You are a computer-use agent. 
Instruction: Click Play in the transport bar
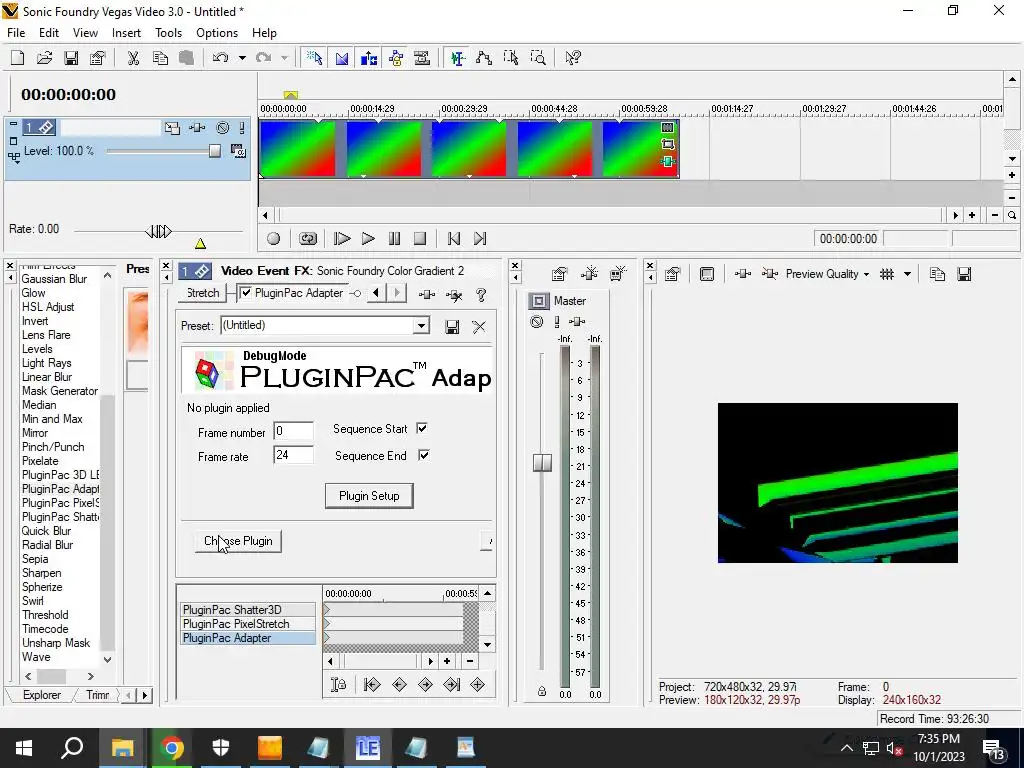pos(368,238)
